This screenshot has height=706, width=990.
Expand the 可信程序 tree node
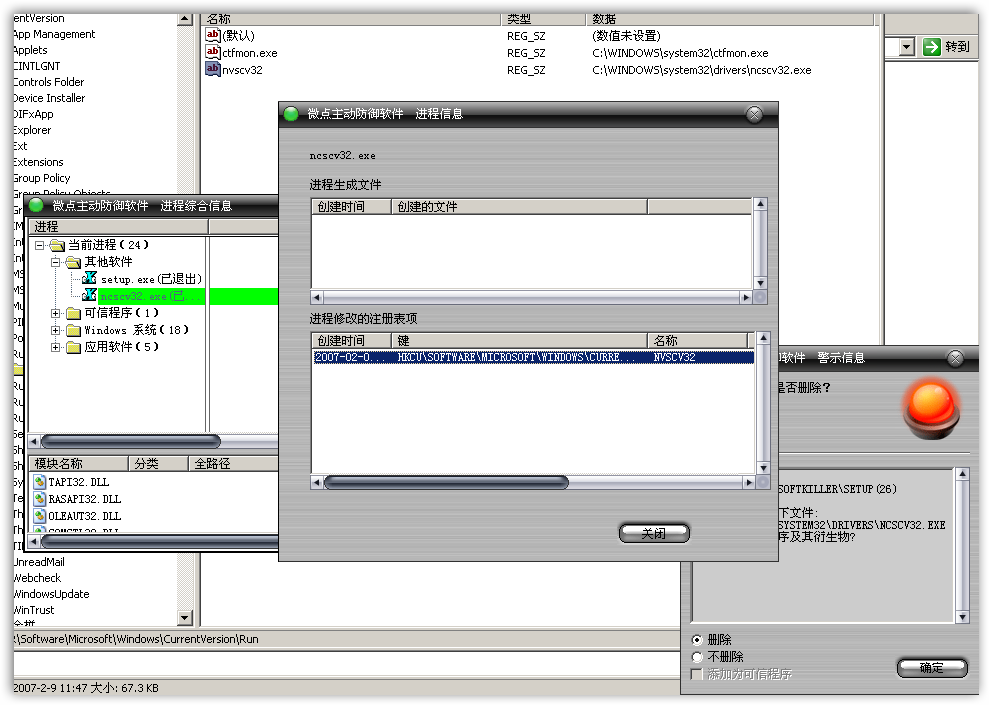(56, 313)
